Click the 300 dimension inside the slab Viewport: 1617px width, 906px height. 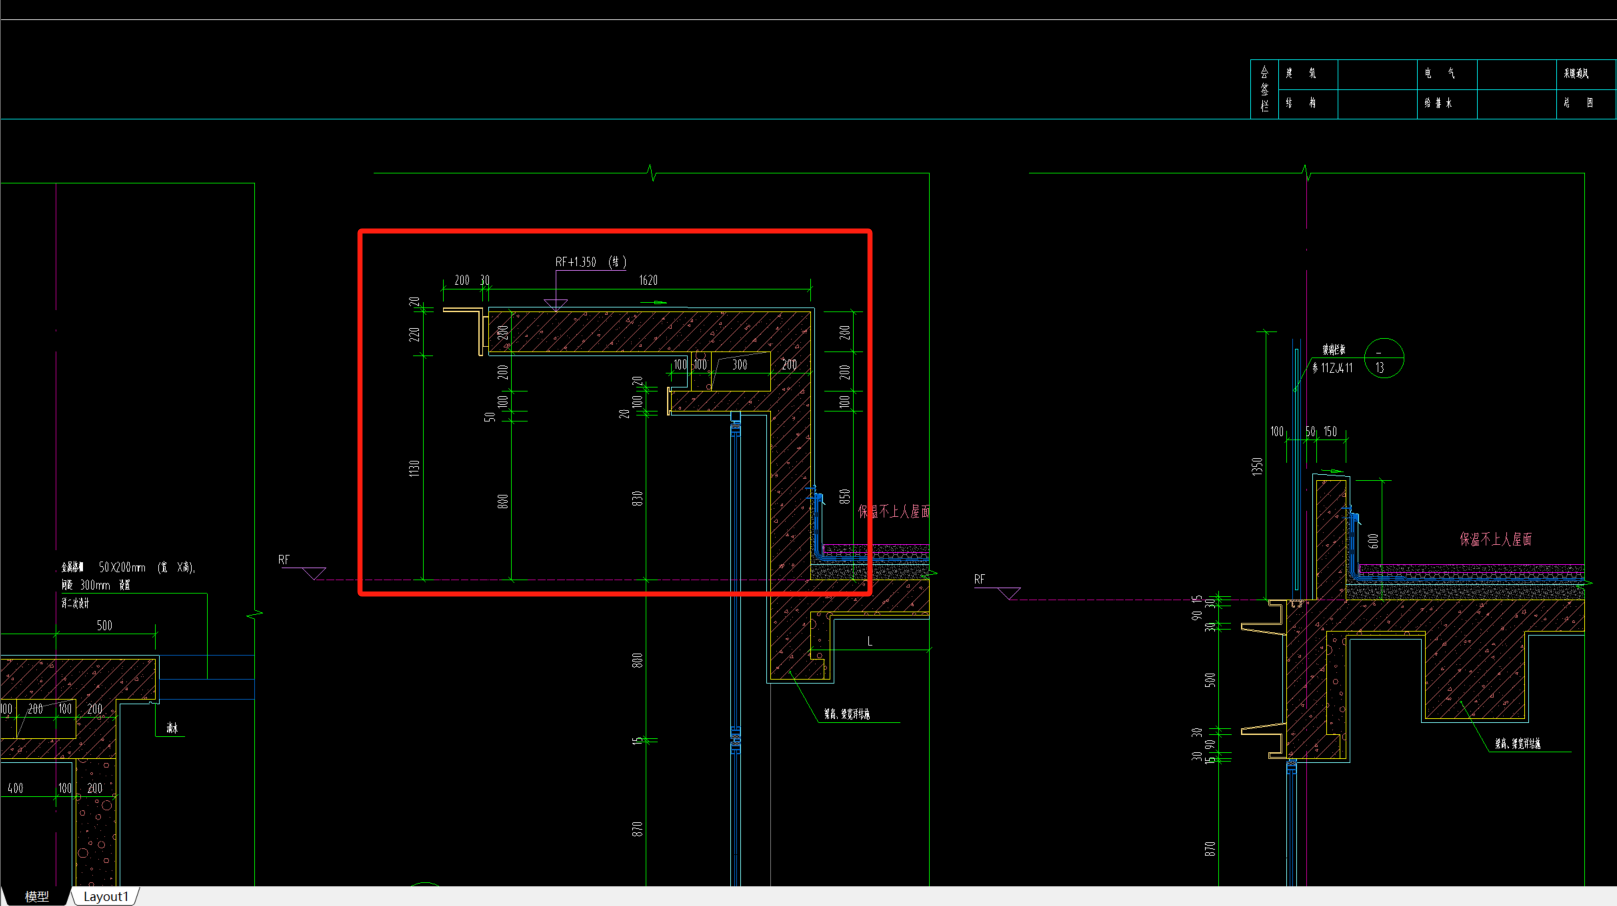pos(740,365)
